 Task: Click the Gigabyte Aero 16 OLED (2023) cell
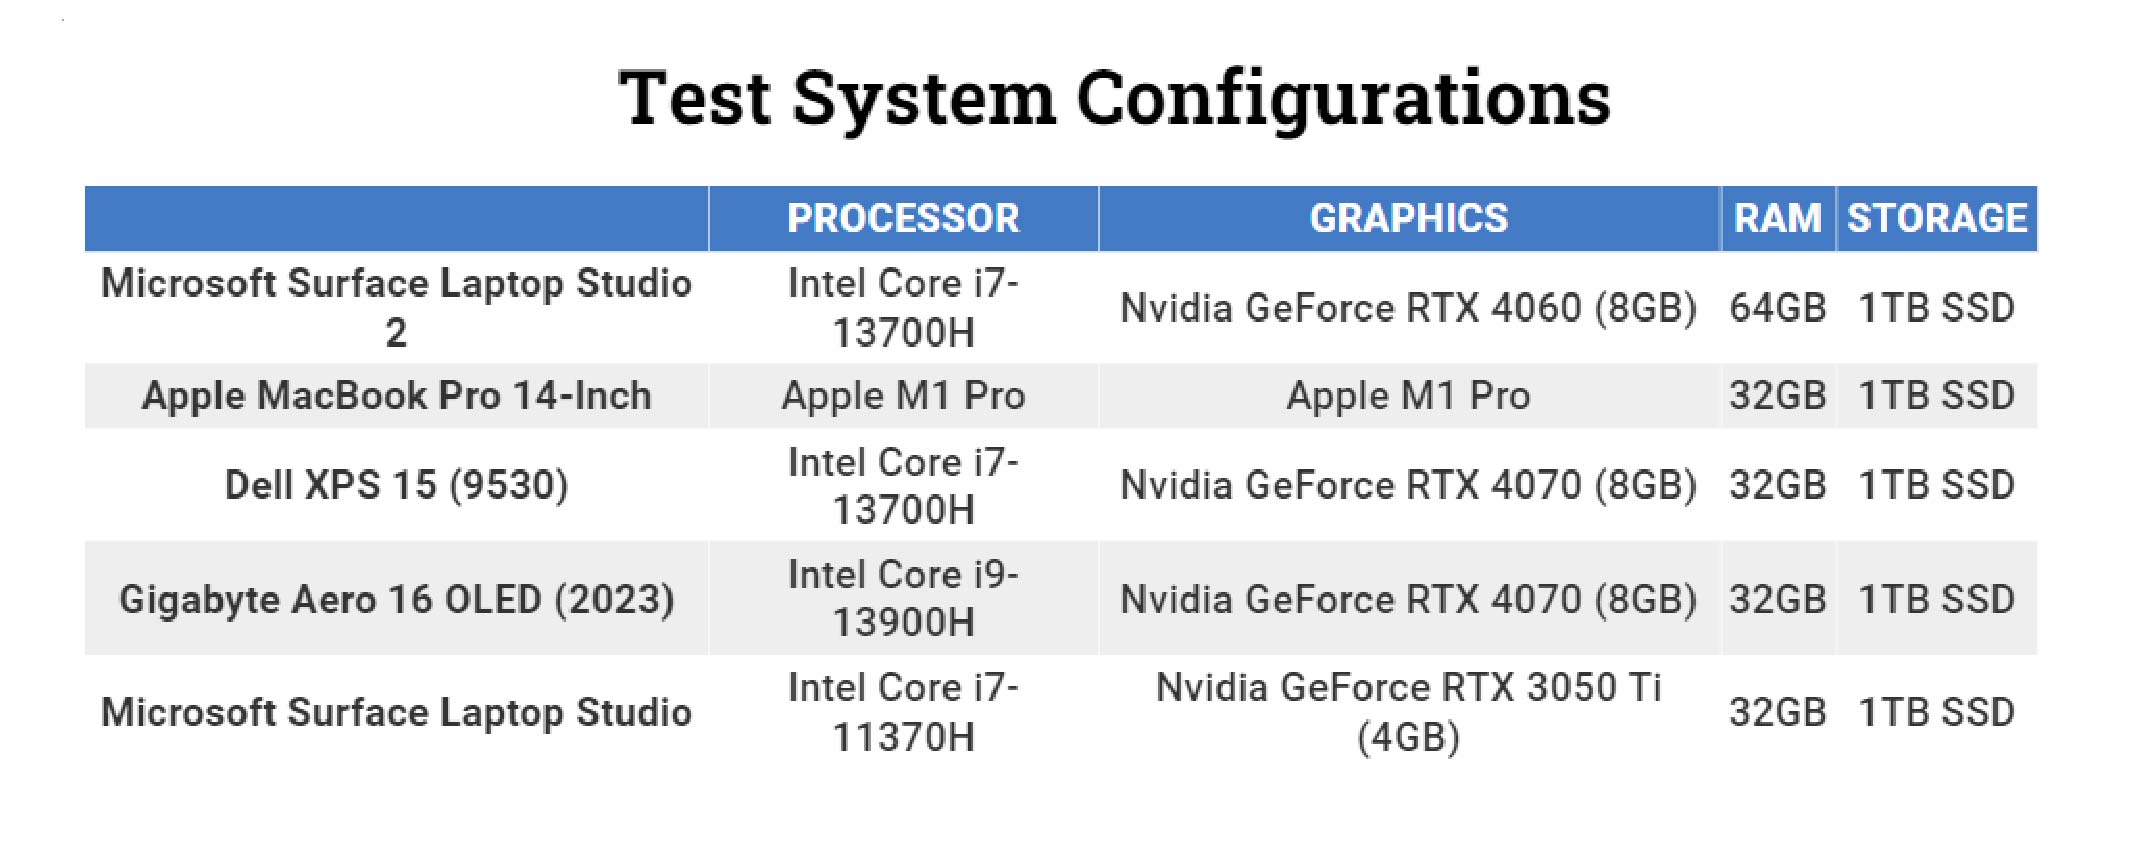(x=396, y=599)
